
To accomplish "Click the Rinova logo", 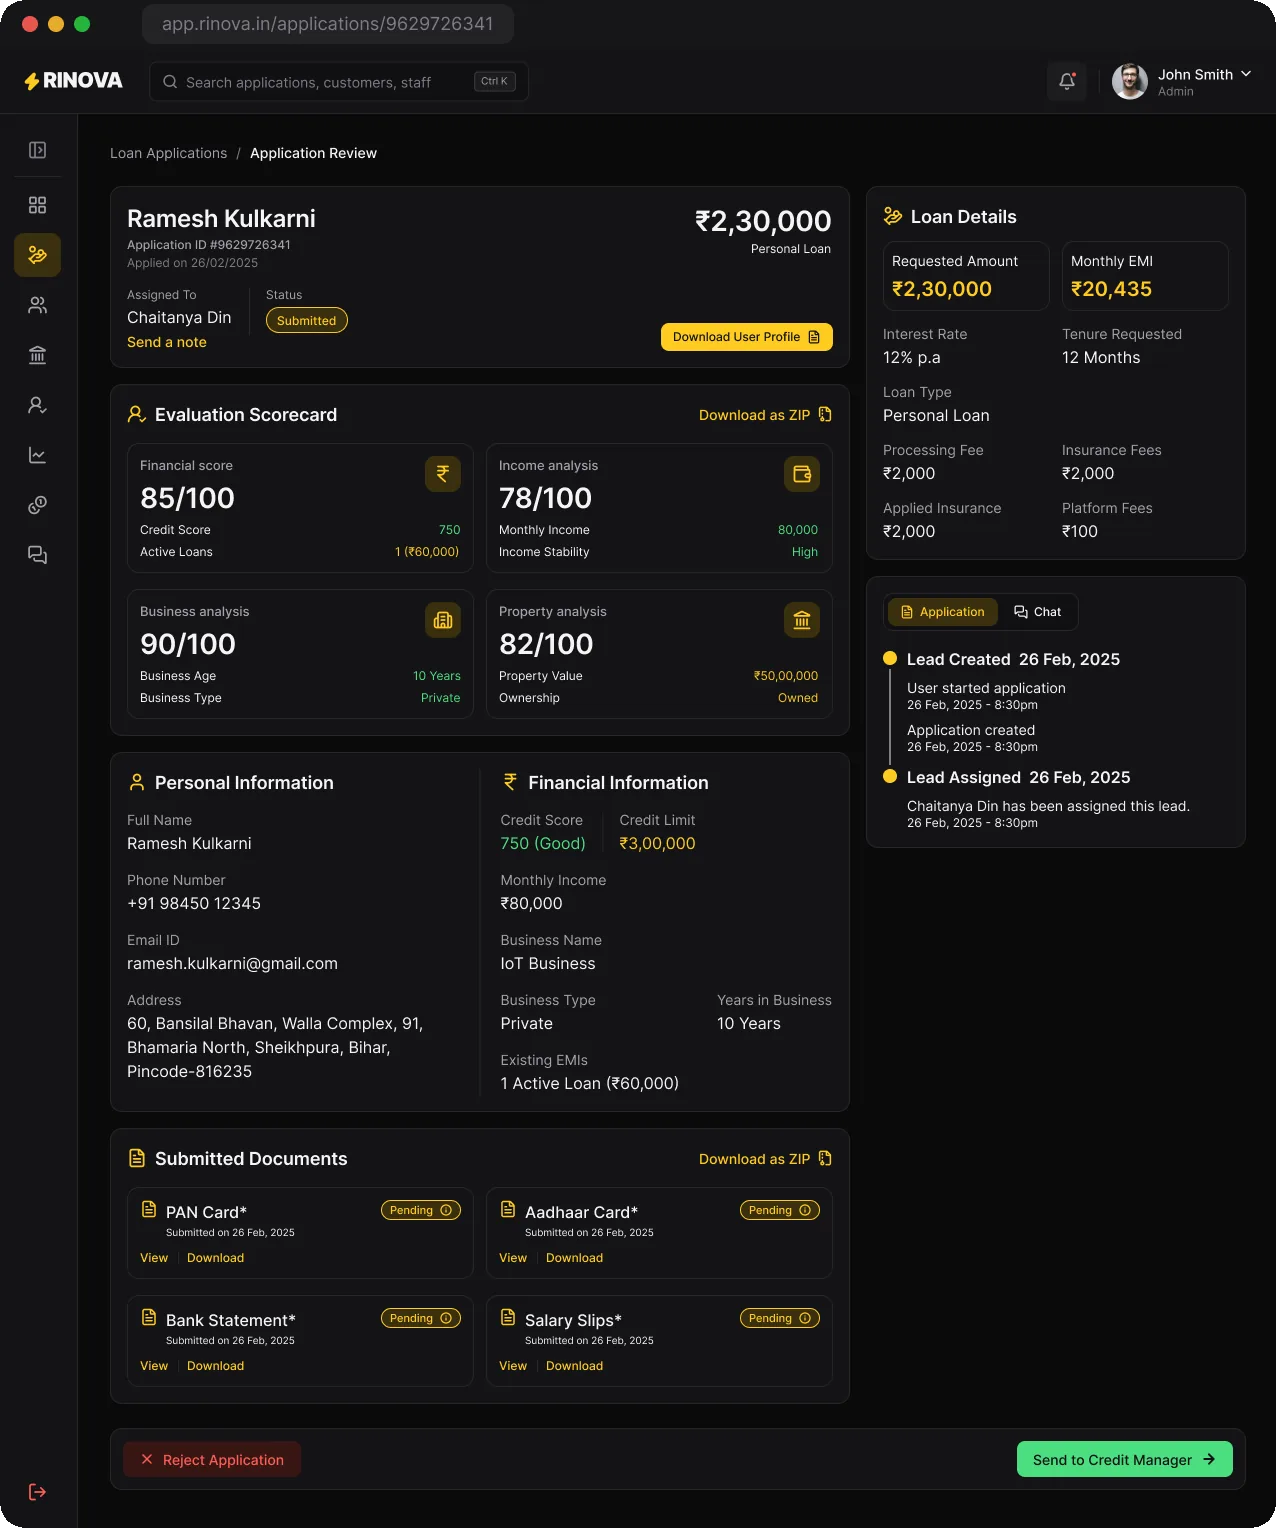I will pos(73,81).
